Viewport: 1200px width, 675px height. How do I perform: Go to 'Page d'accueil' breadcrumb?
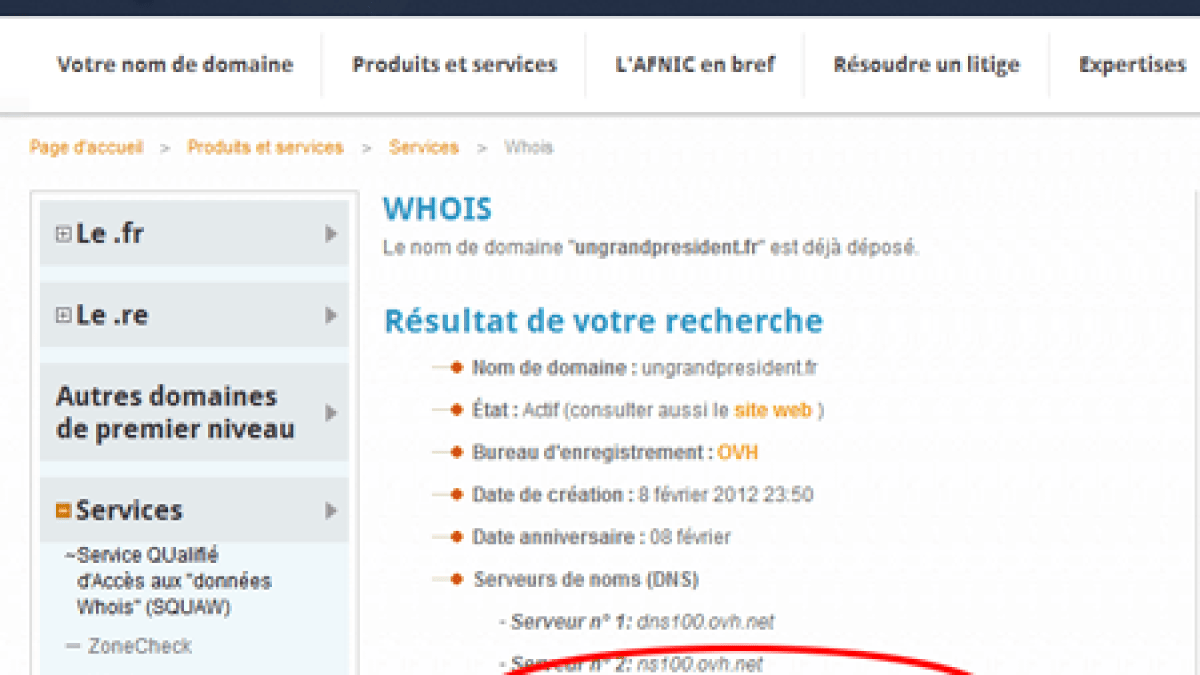pyautogui.click(x=86, y=147)
